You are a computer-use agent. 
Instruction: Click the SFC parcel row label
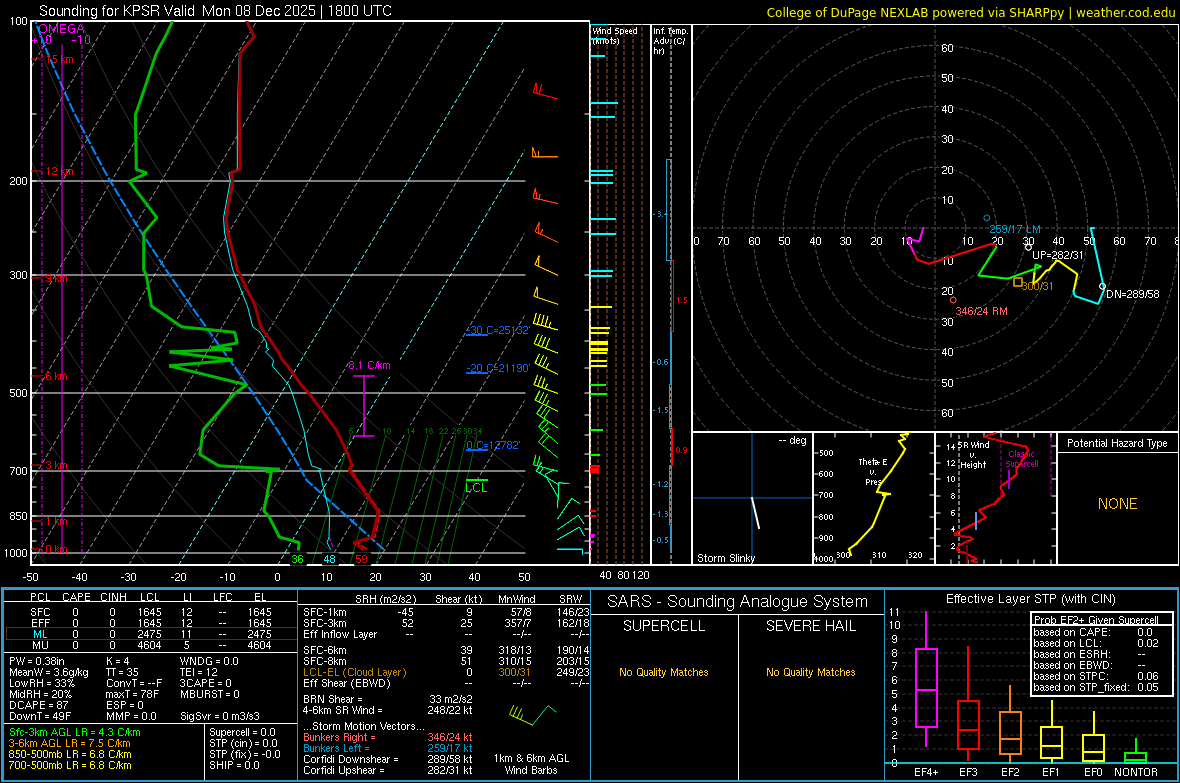[40, 612]
